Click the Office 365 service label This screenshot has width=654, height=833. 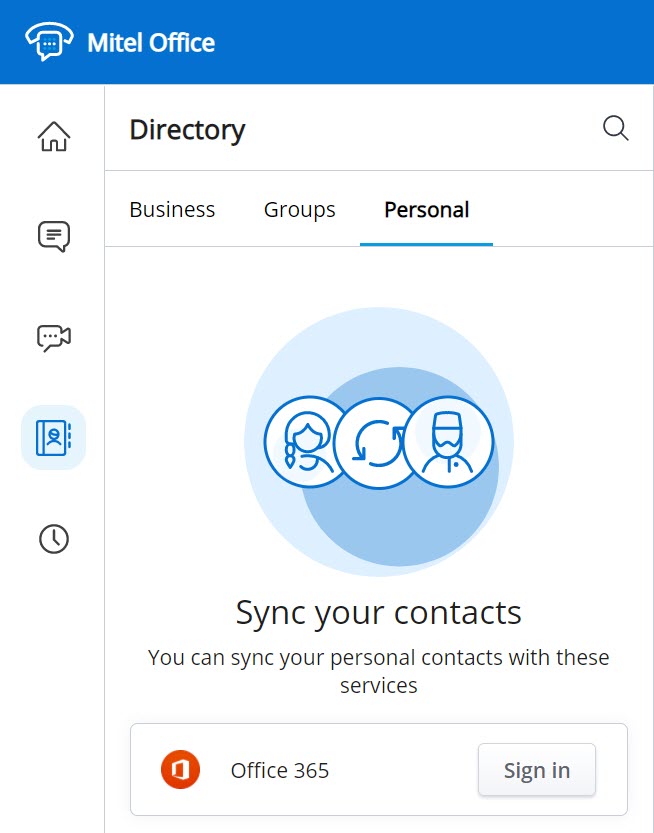279,770
